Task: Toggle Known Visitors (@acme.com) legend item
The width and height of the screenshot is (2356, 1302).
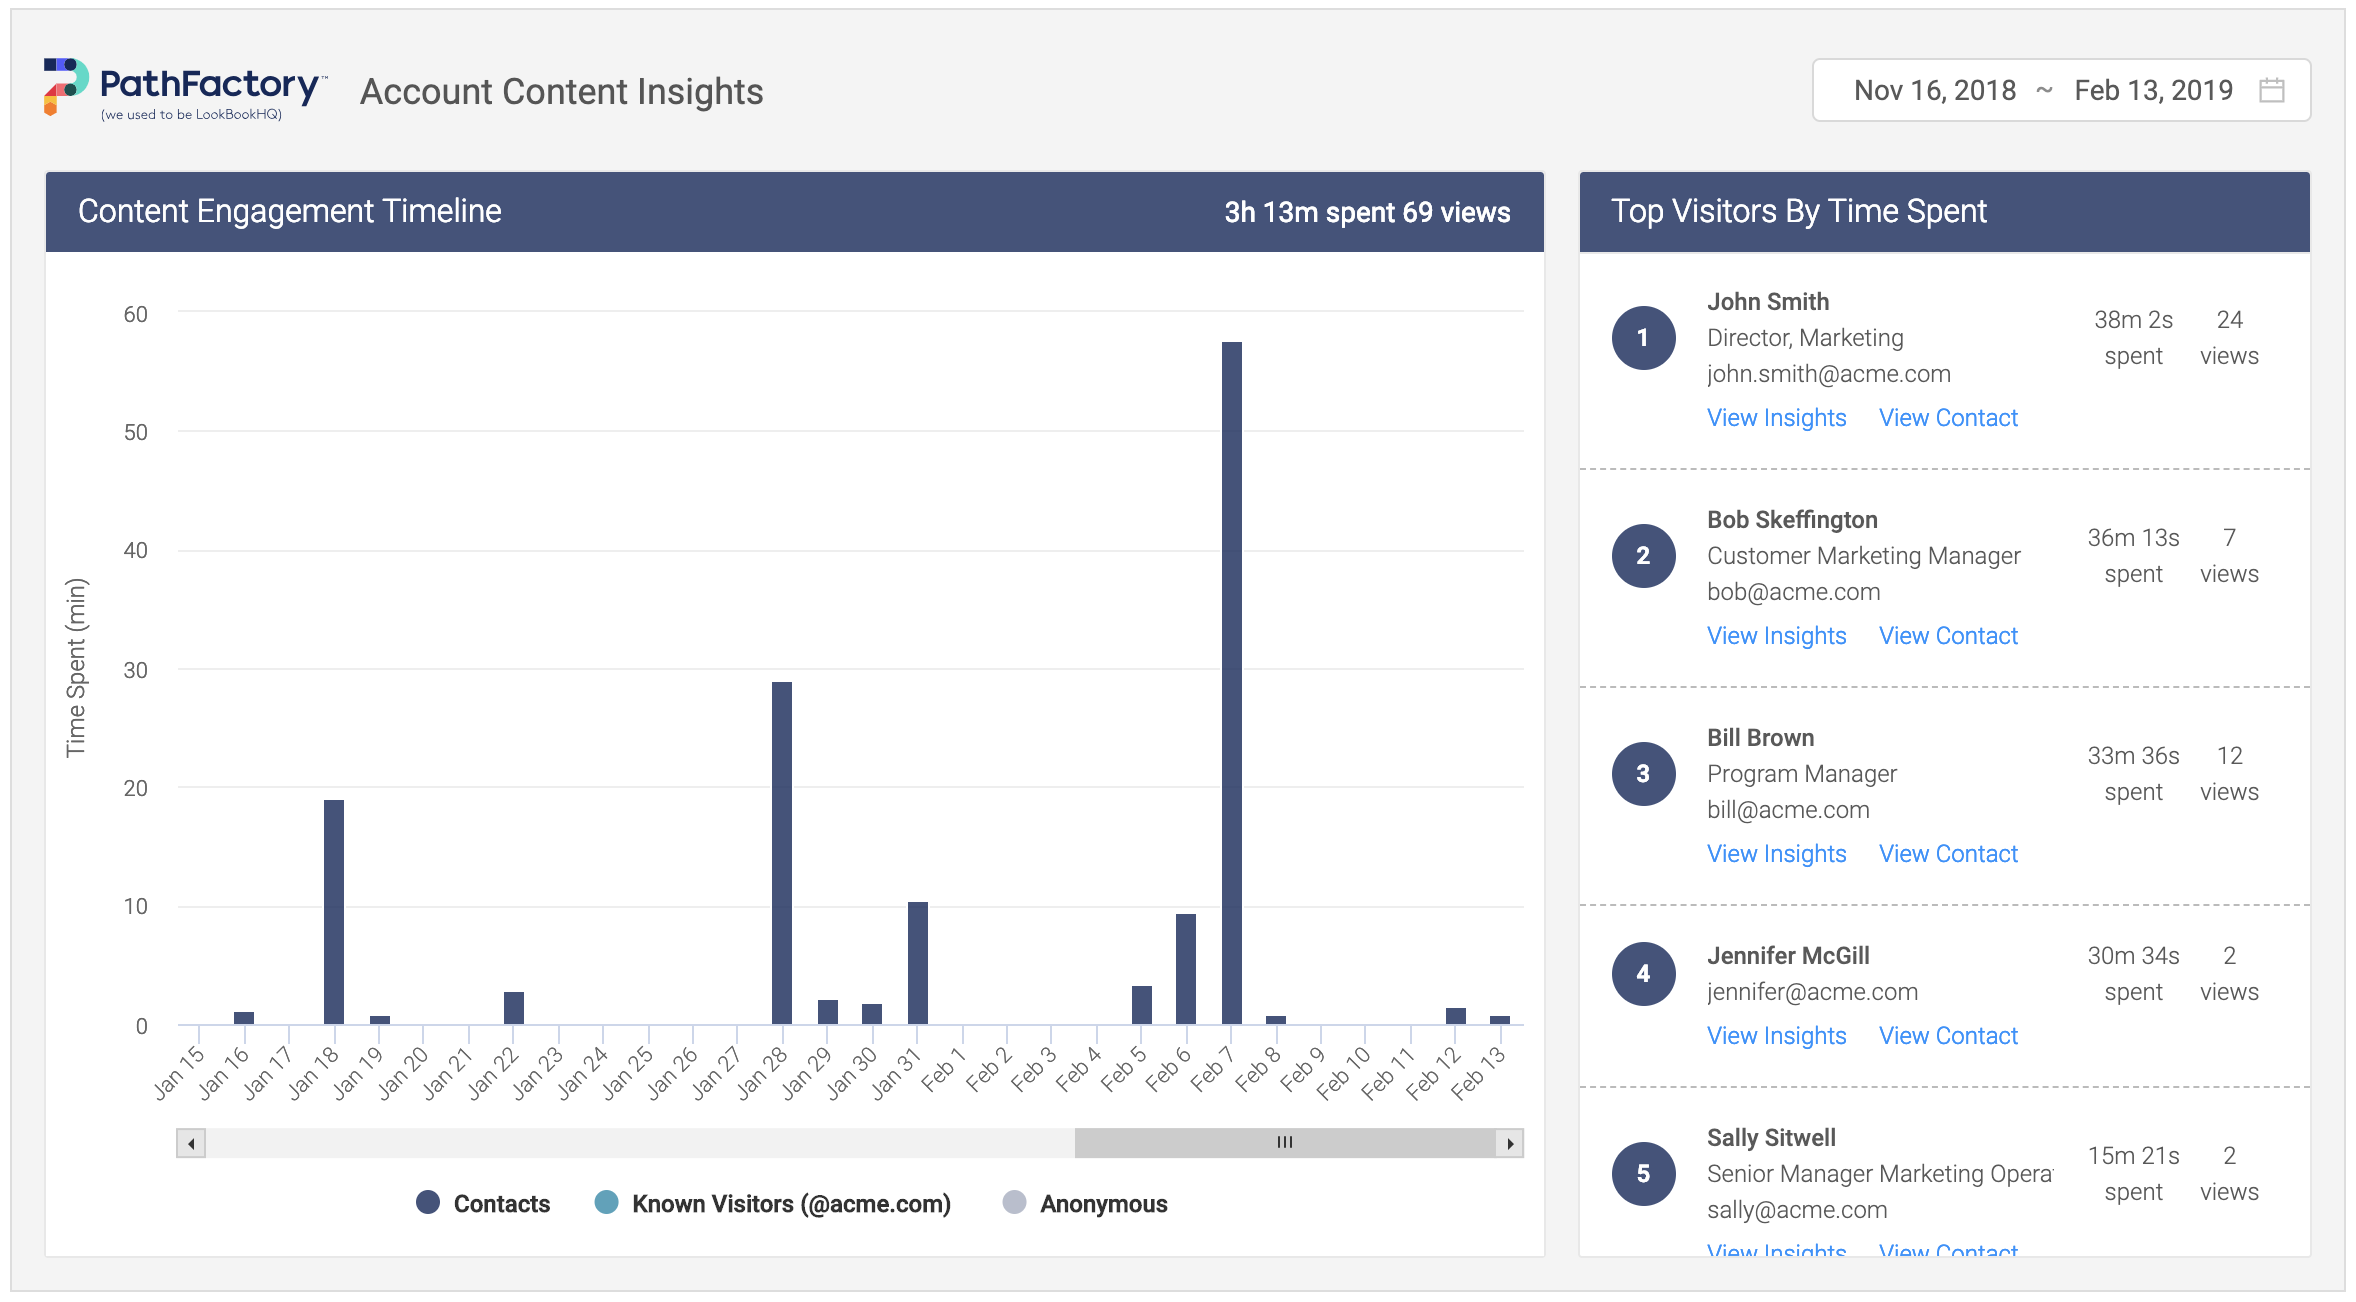Action: click(x=773, y=1203)
